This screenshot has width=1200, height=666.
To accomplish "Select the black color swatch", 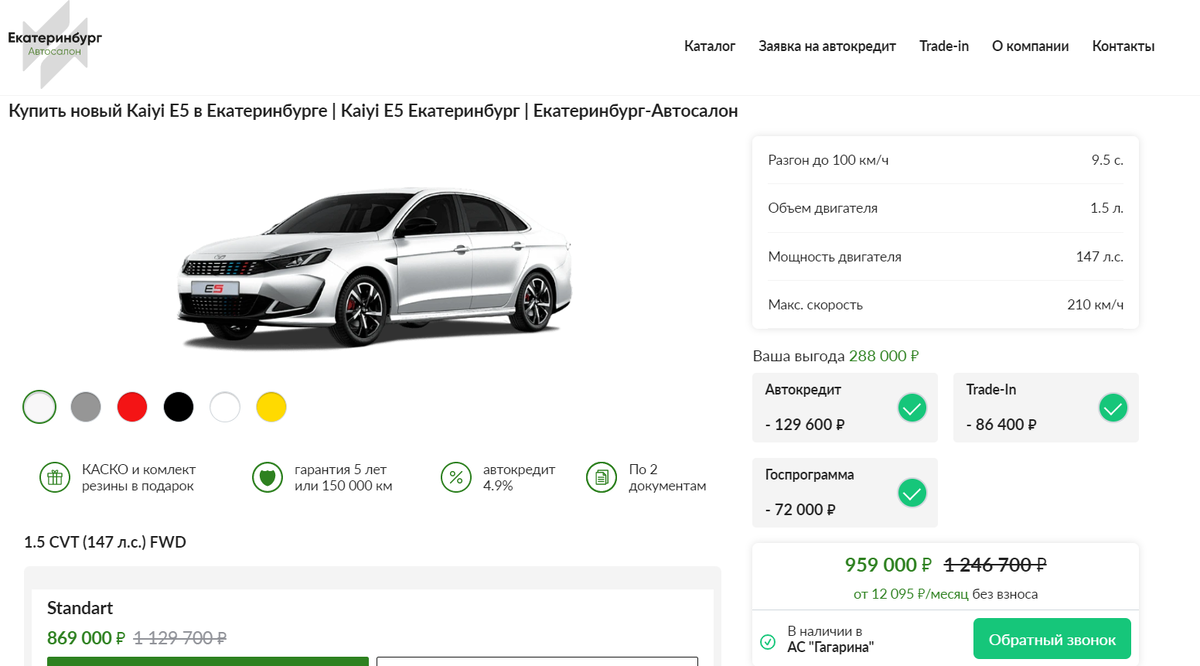I will coord(178,407).
